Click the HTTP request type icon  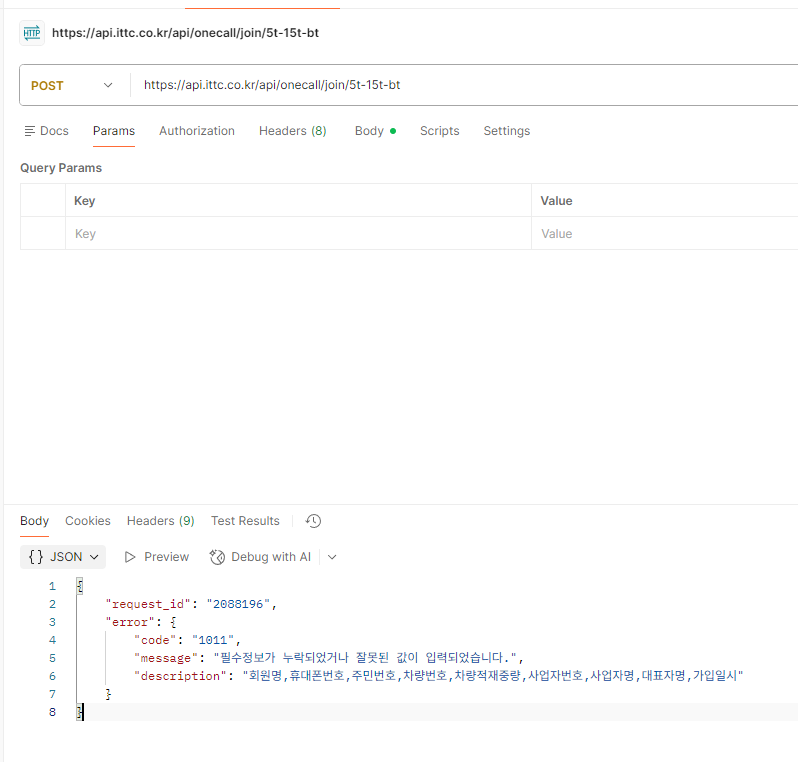[x=32, y=33]
